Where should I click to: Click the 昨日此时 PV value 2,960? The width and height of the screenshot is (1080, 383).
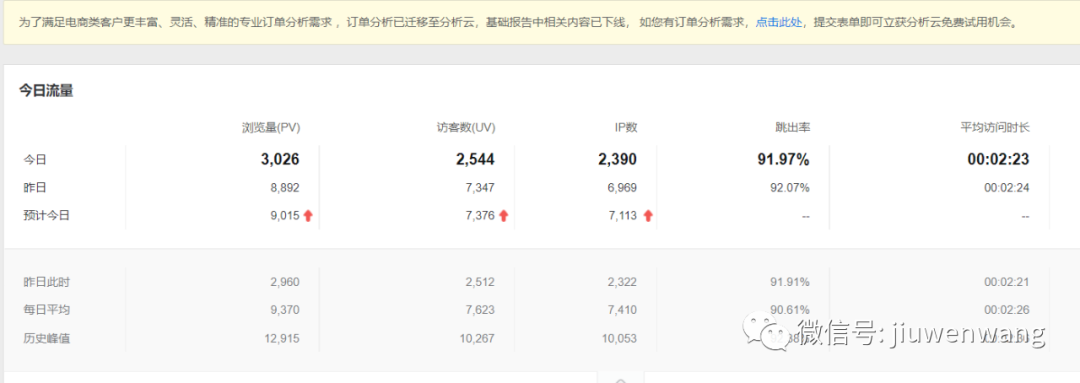(x=286, y=282)
